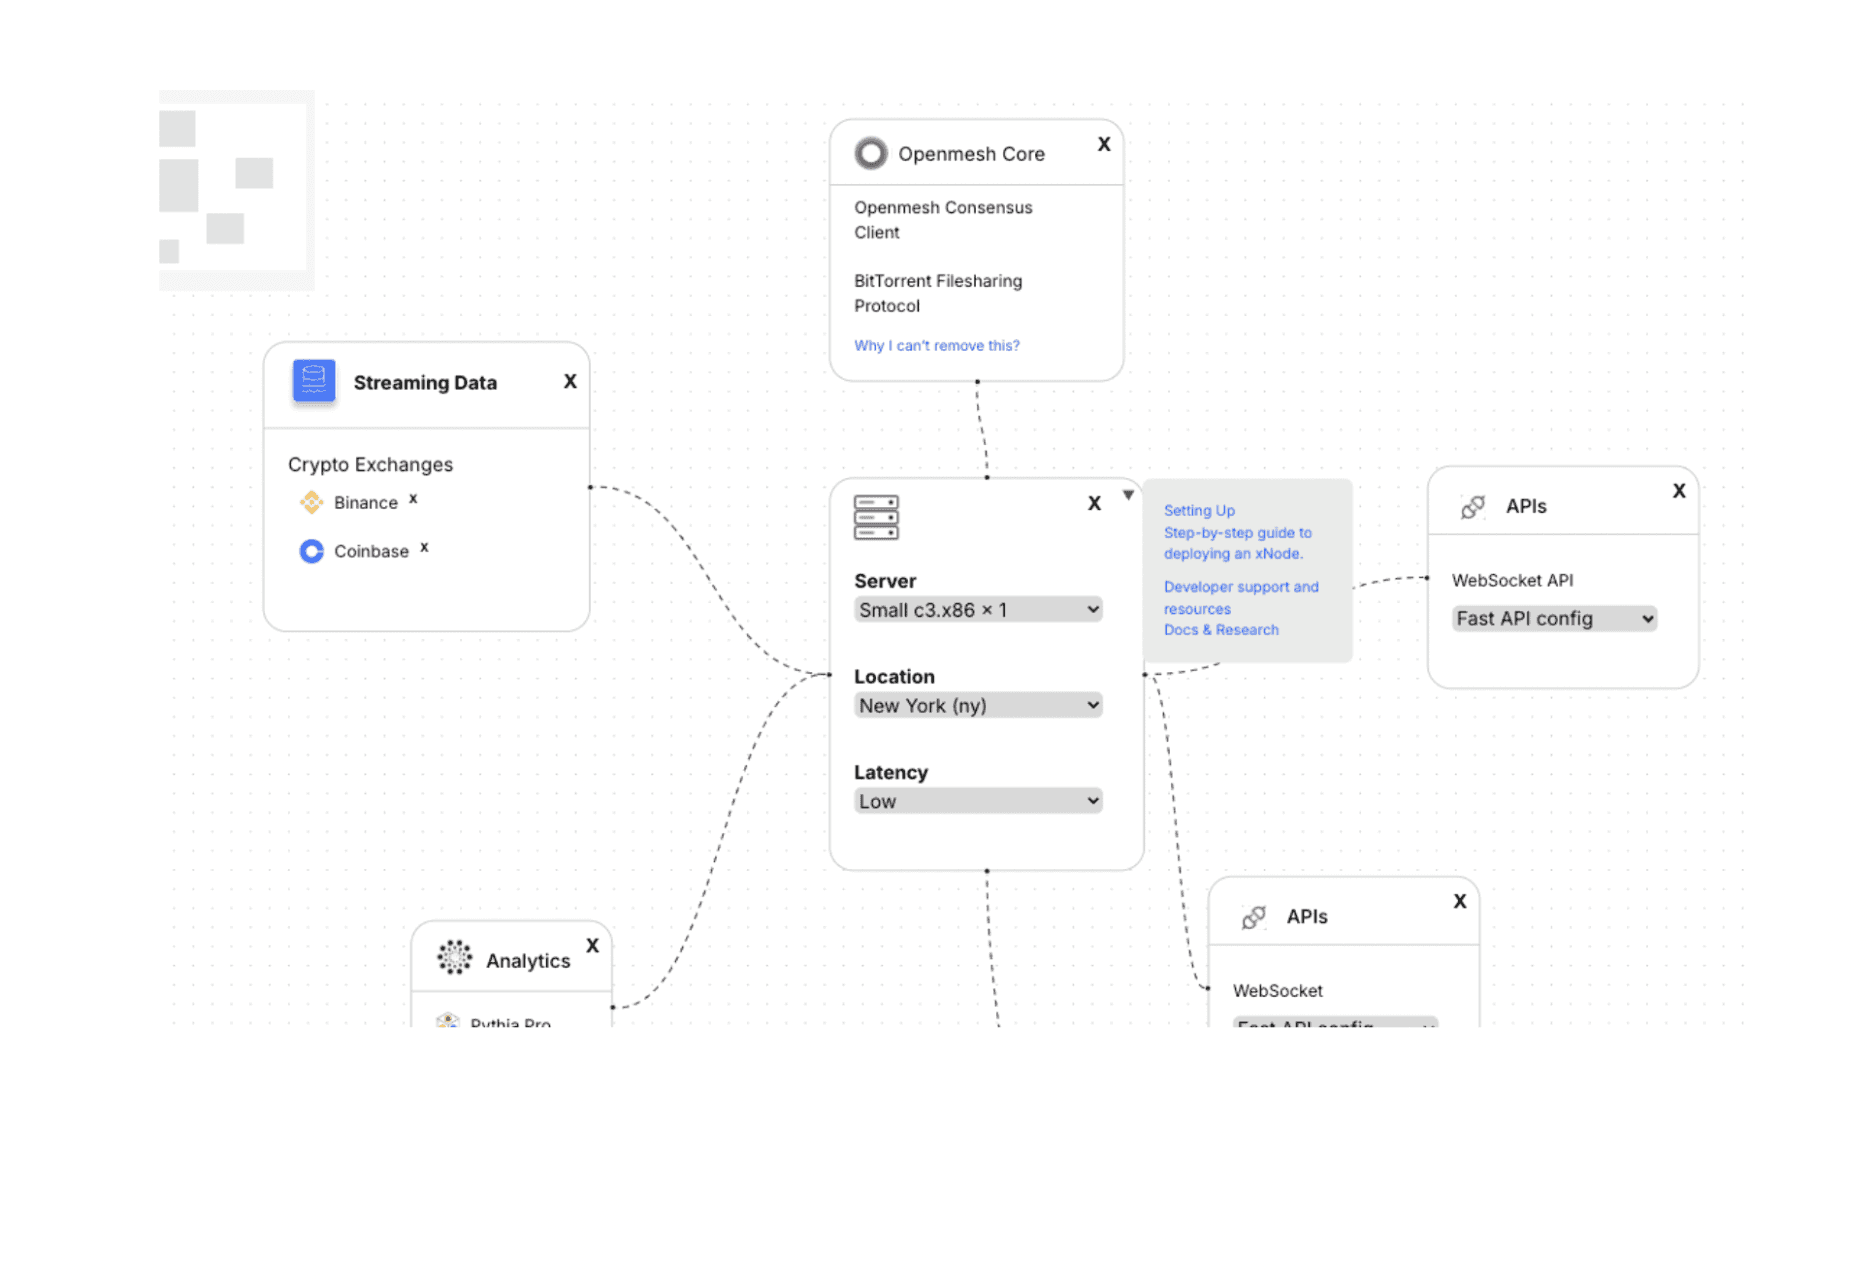Open 'Why I can't remove this?' link
The width and height of the screenshot is (1874, 1286).
pyautogui.click(x=937, y=345)
